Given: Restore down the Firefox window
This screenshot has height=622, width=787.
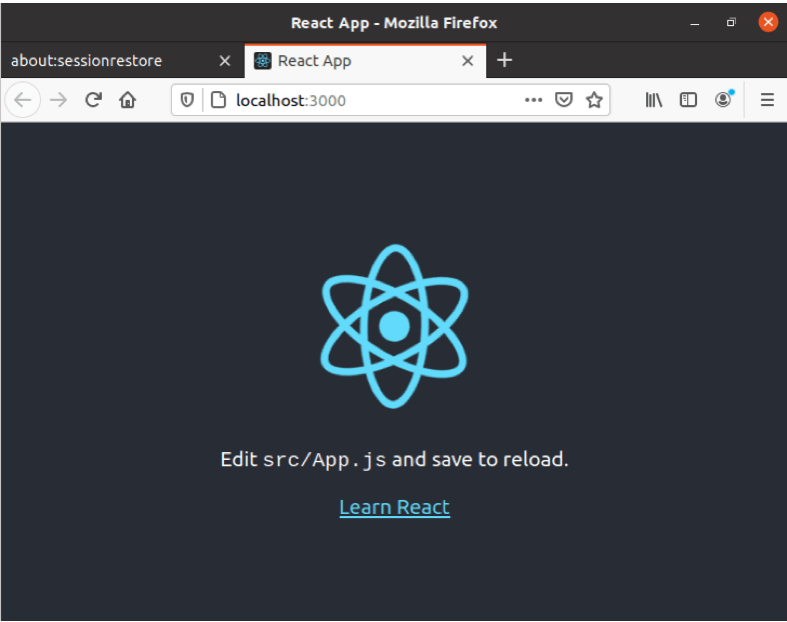Looking at the screenshot, I should click(x=731, y=23).
